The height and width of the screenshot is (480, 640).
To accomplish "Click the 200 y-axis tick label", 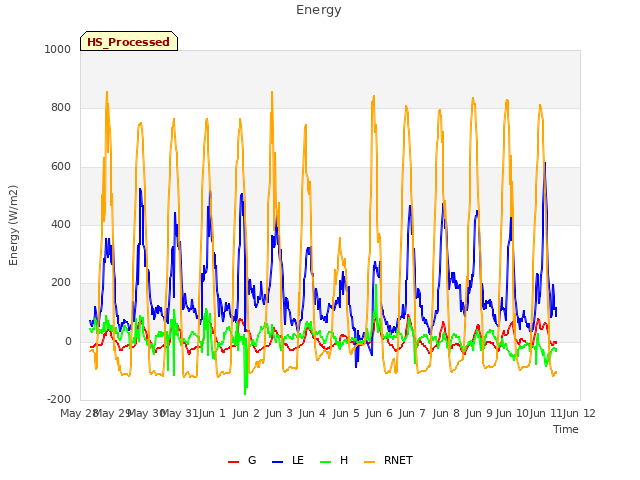I will coord(61,282).
